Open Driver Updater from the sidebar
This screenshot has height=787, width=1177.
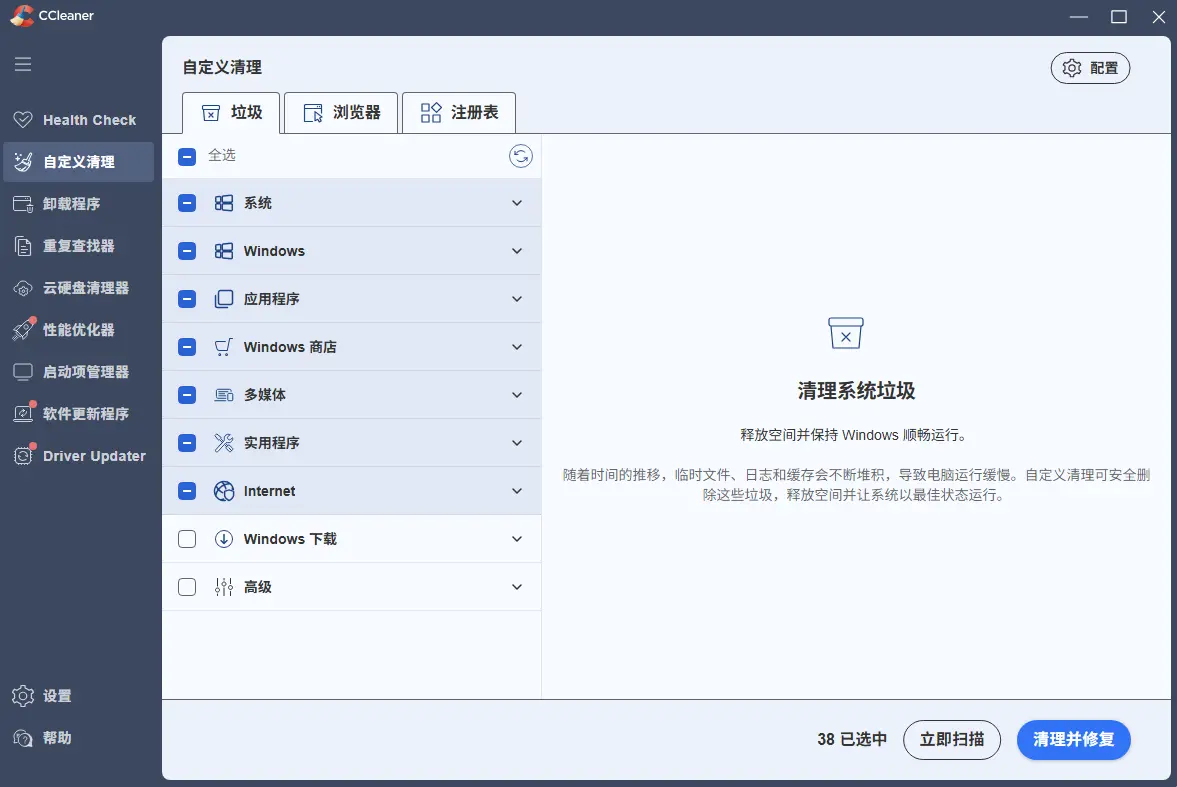click(x=79, y=456)
